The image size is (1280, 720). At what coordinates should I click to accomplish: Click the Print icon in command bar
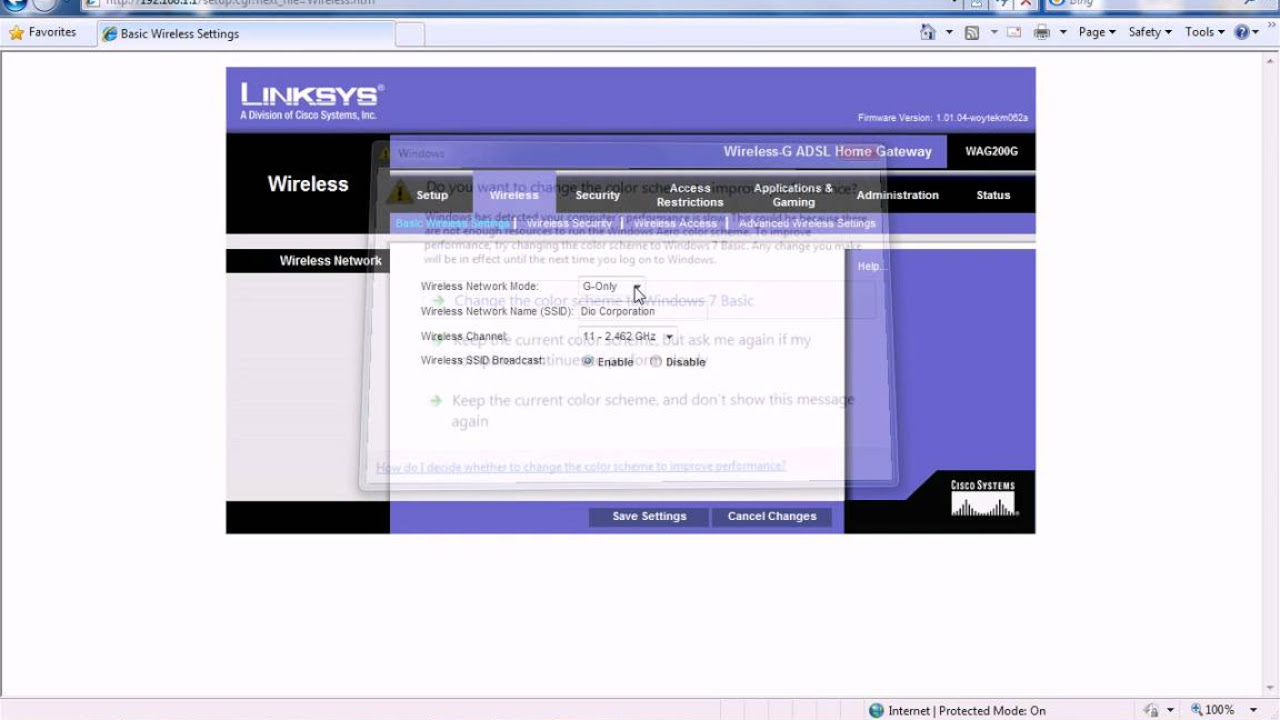(x=1042, y=32)
